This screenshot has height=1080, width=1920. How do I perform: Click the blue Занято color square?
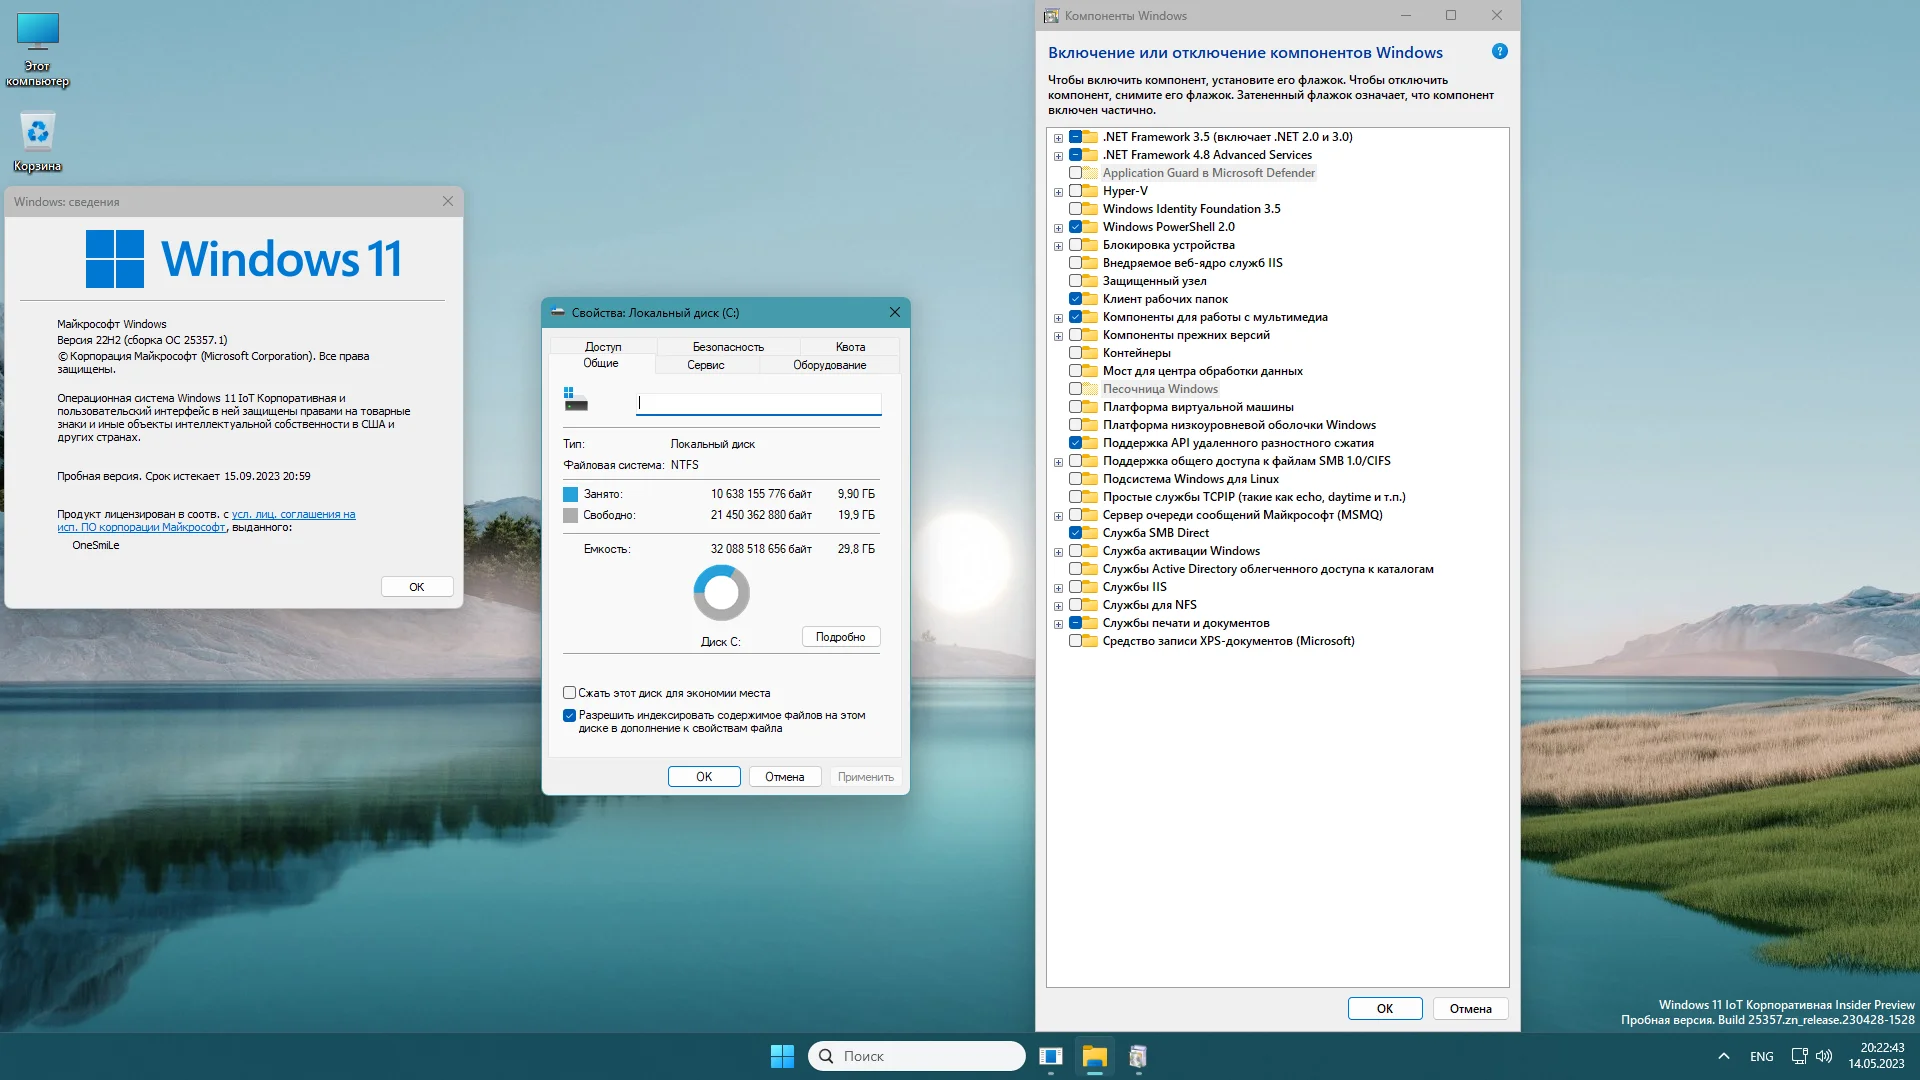tap(570, 494)
